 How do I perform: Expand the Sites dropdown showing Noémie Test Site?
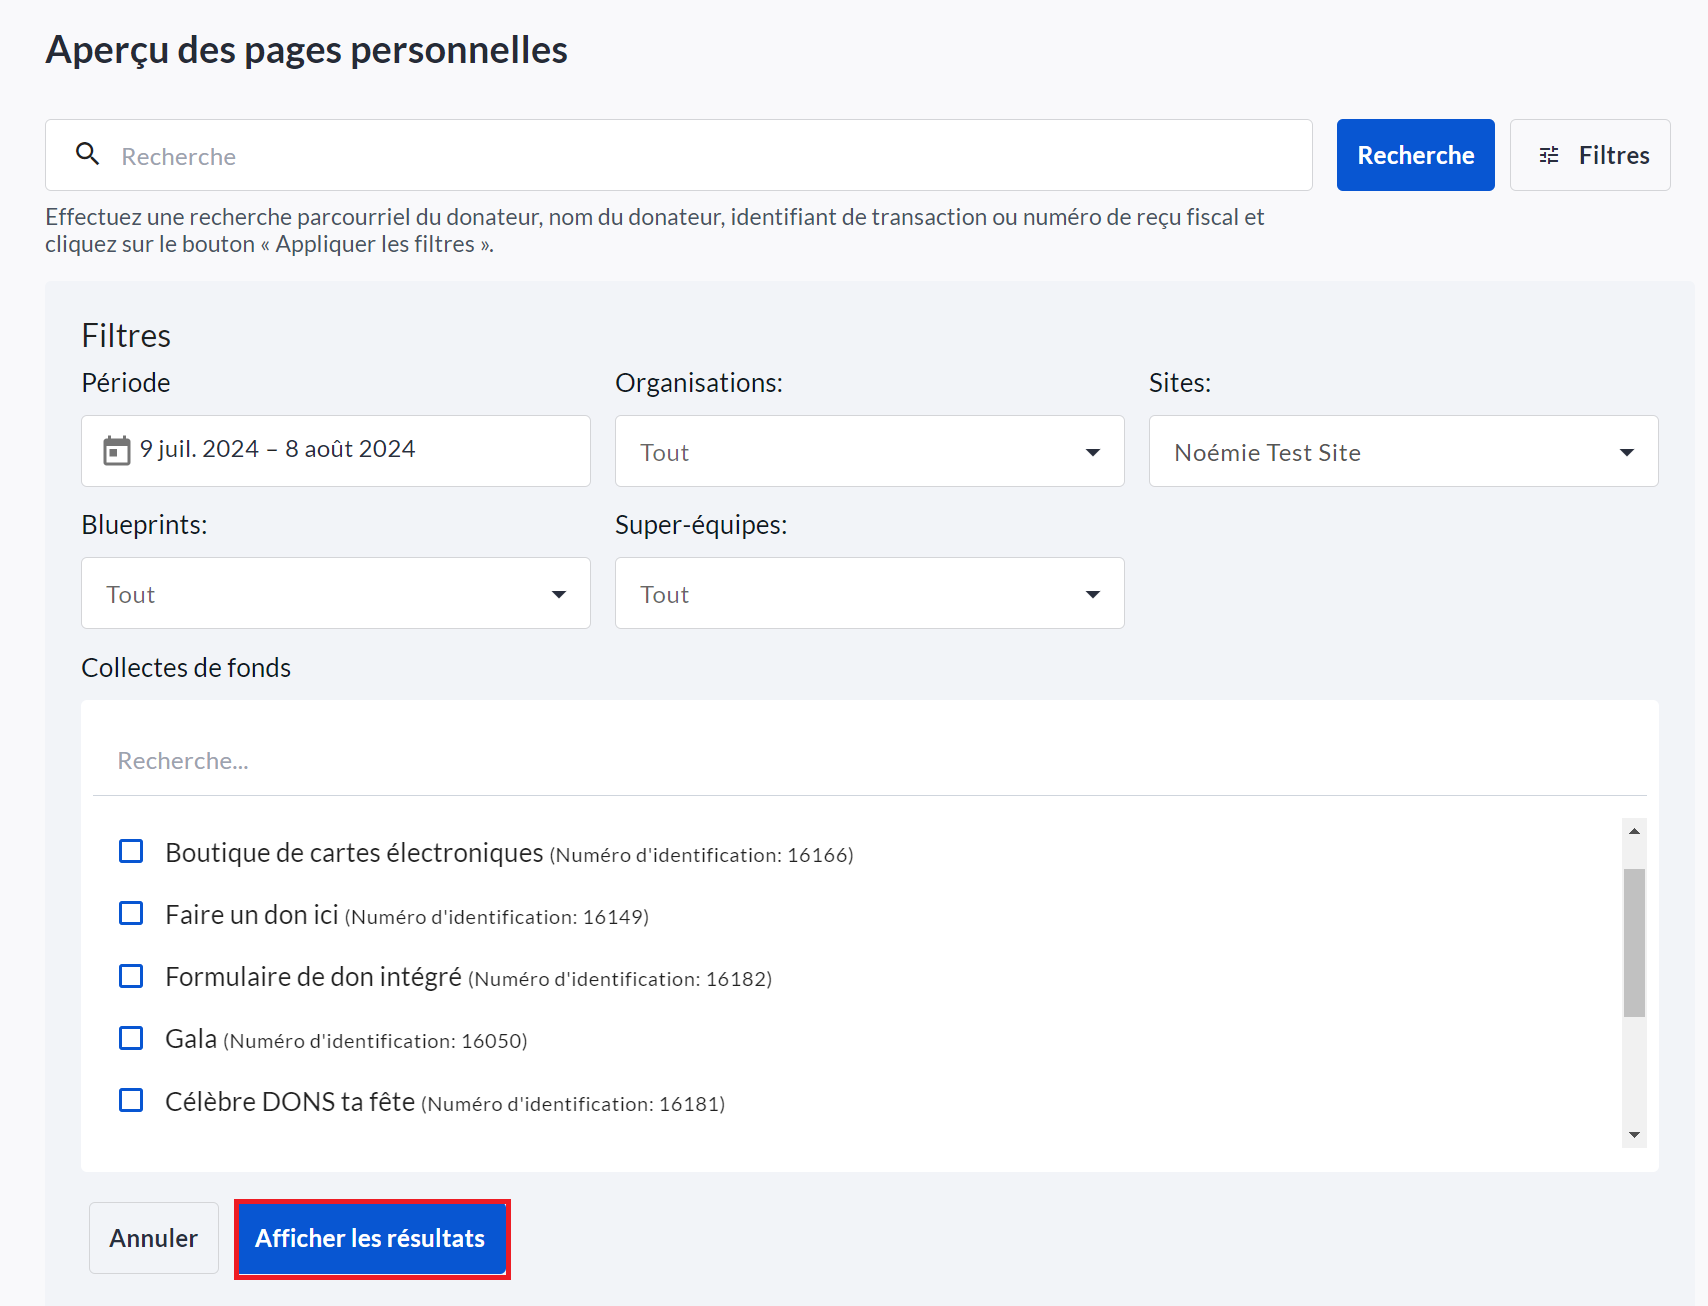click(1403, 452)
